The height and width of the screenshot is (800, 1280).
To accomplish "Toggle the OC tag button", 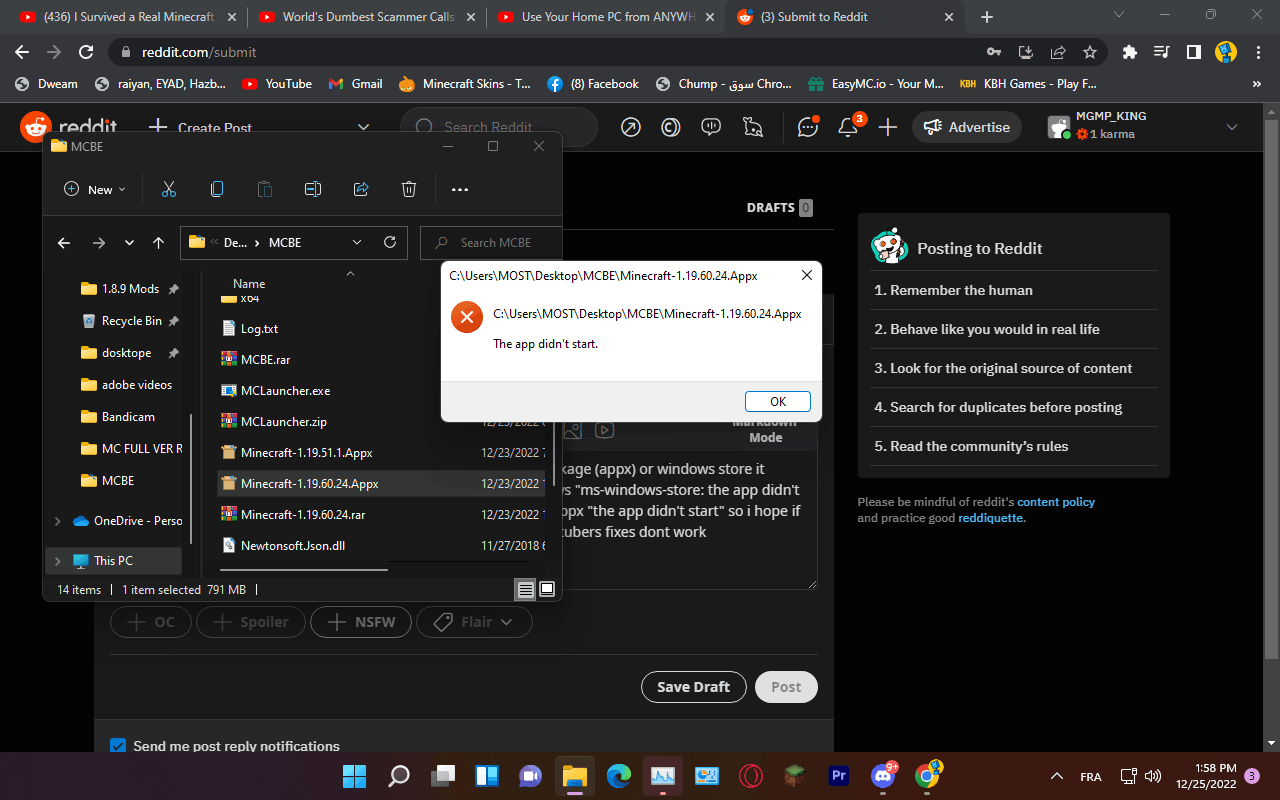I will (151, 622).
